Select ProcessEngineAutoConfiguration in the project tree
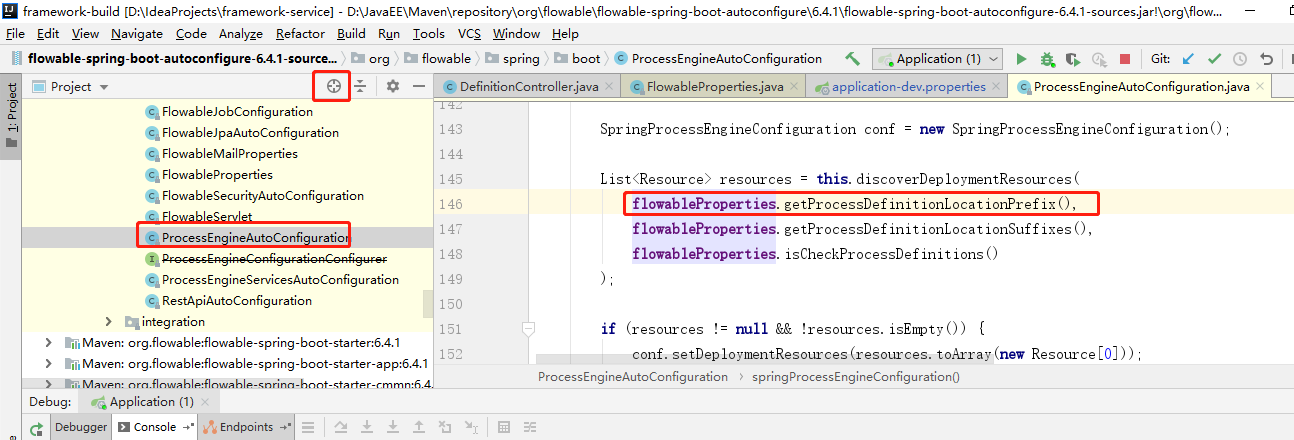 247,238
